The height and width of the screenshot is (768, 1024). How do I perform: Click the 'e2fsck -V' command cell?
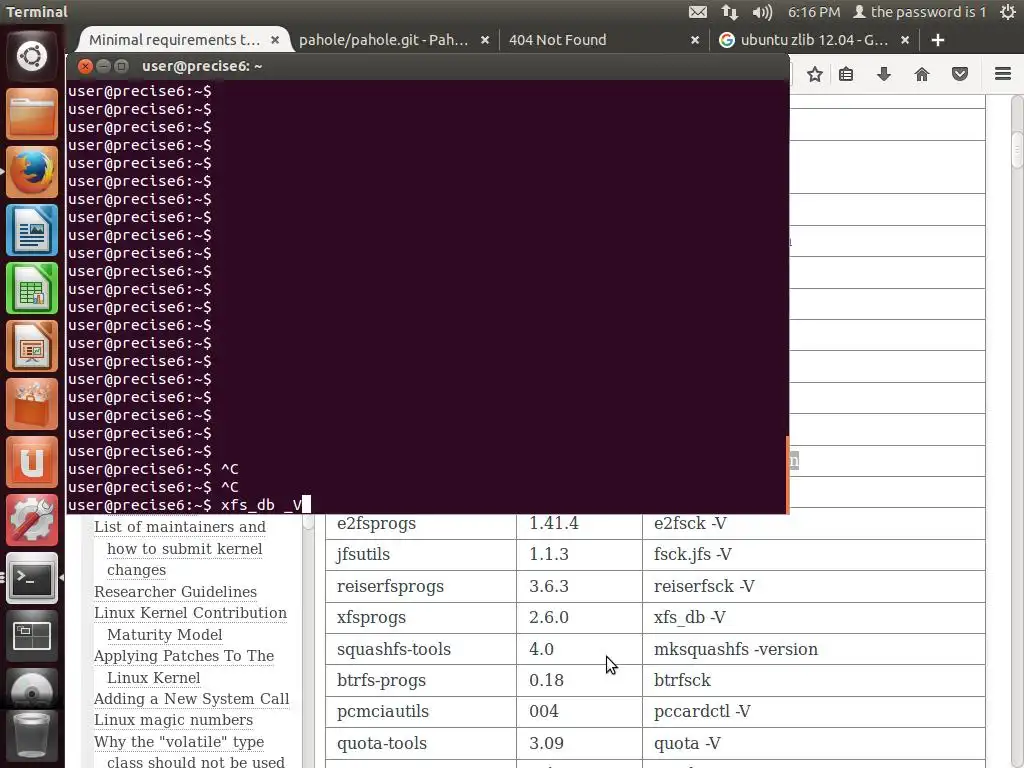pos(814,523)
